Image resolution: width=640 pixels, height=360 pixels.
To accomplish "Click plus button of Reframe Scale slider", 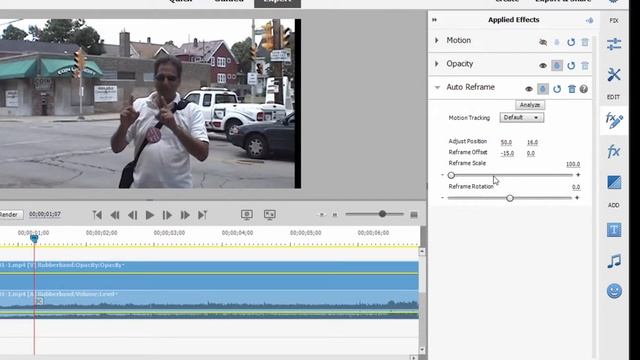I will 578,175.
